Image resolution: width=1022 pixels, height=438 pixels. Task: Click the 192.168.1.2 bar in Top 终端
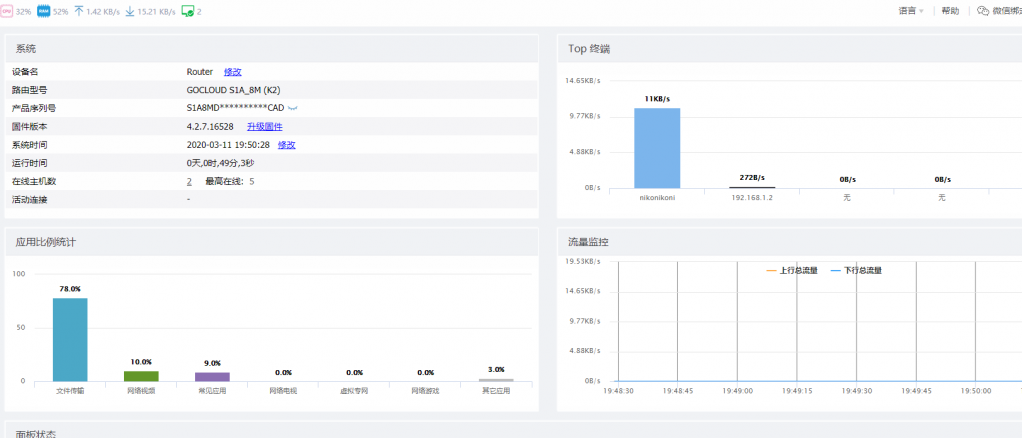(x=752, y=187)
